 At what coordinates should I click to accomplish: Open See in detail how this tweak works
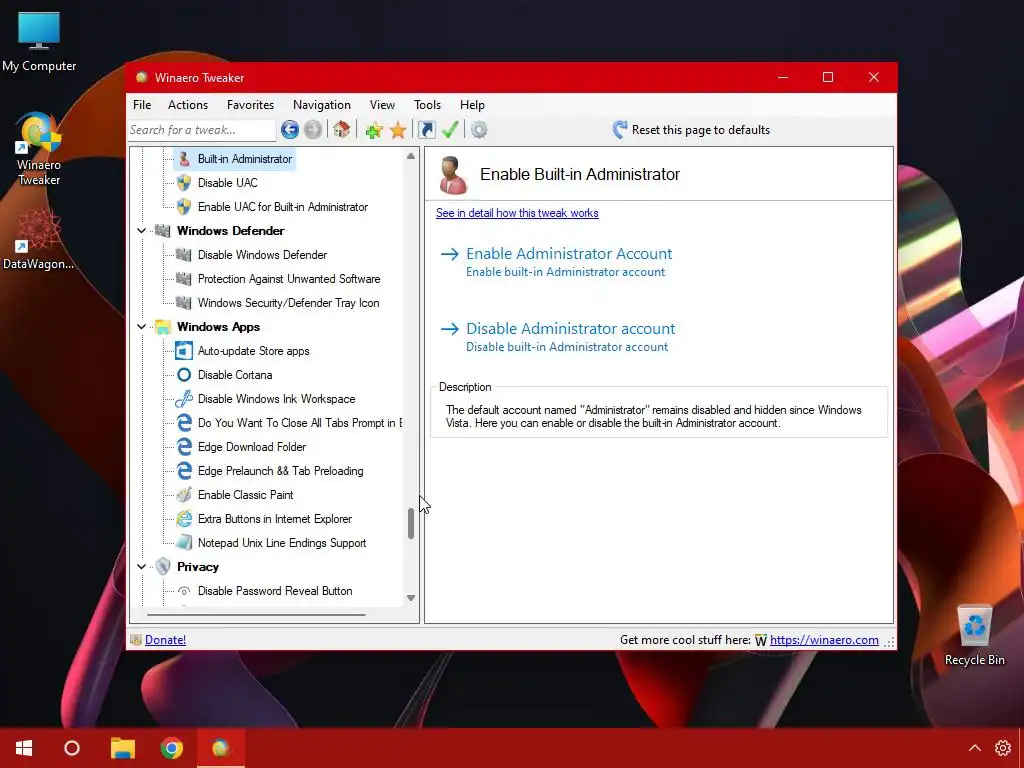pyautogui.click(x=517, y=213)
